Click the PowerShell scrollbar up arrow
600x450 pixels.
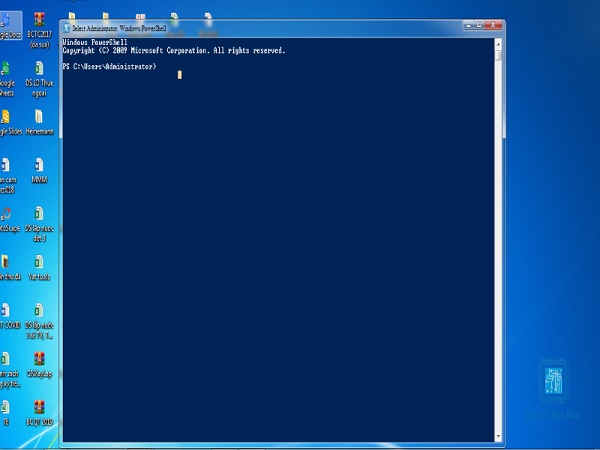pos(498,44)
